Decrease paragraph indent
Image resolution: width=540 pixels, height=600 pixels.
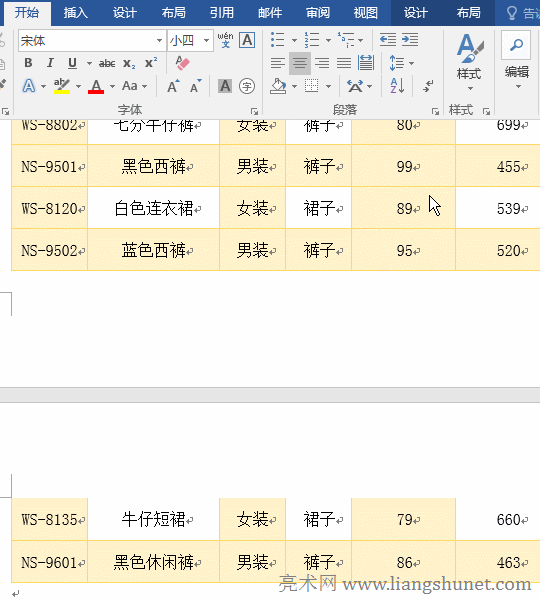pyautogui.click(x=388, y=40)
